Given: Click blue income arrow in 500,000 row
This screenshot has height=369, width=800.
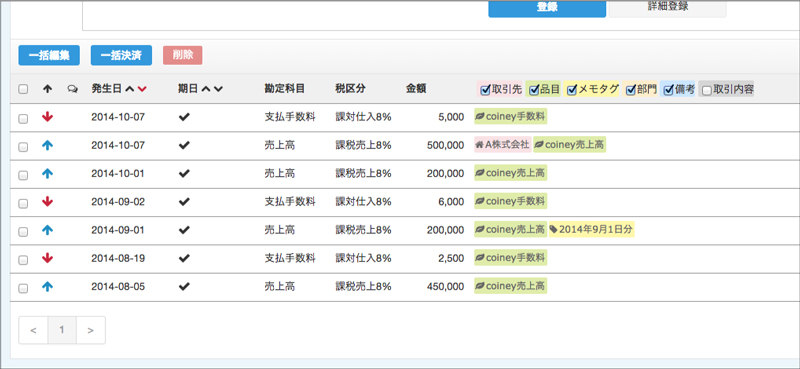Looking at the screenshot, I should coord(47,145).
